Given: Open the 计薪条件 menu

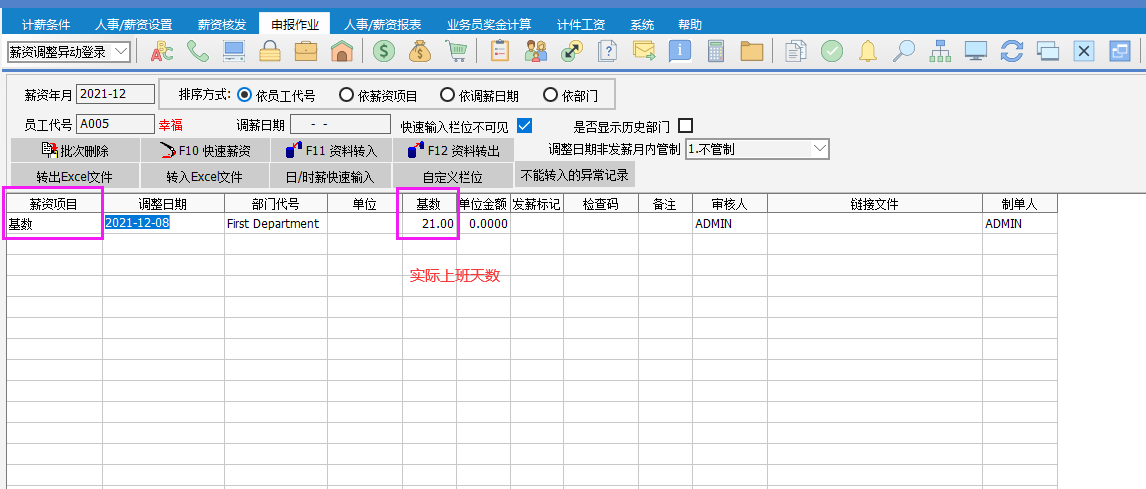Looking at the screenshot, I should tap(46, 24).
